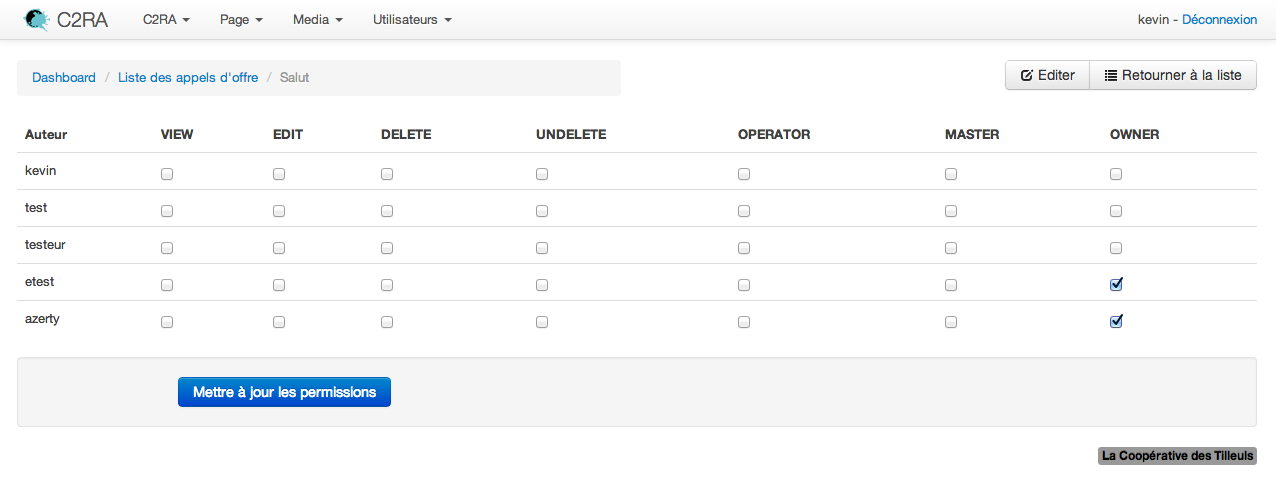Uncheck OWNER checkbox for azerty
The height and width of the screenshot is (480, 1276).
[x=1116, y=321]
